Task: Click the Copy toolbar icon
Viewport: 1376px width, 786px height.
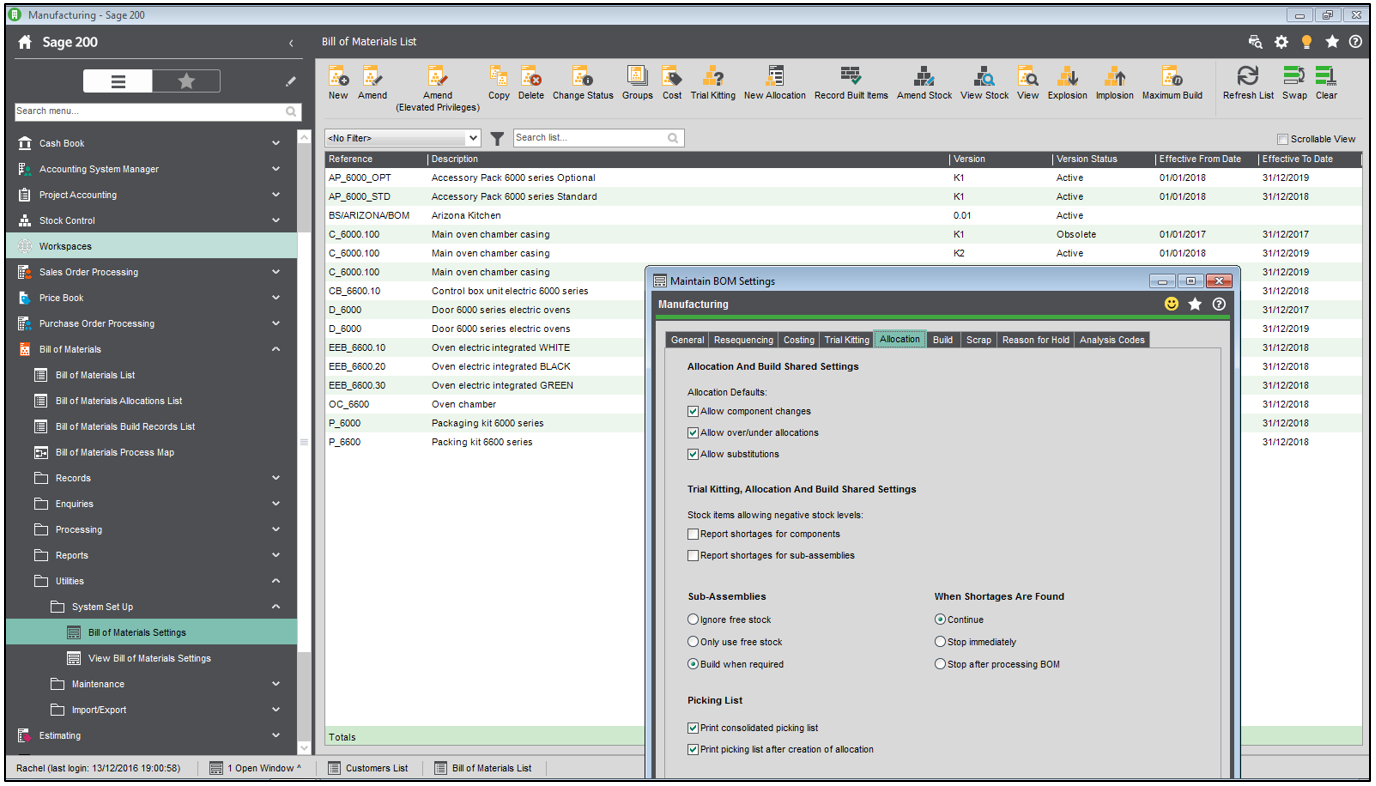Action: click(x=499, y=77)
